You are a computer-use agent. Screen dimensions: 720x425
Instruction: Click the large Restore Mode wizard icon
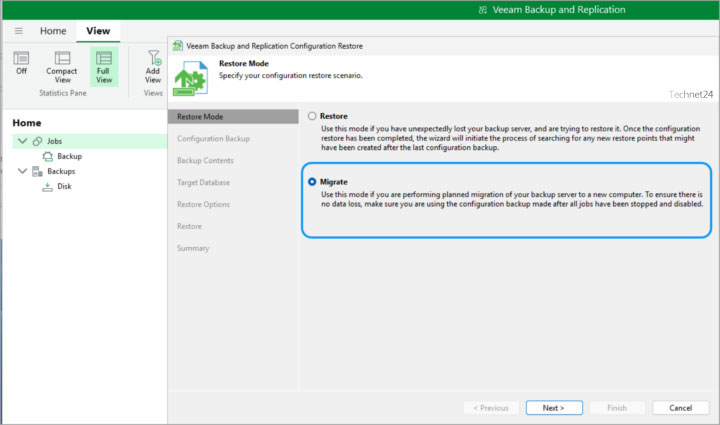coord(190,78)
